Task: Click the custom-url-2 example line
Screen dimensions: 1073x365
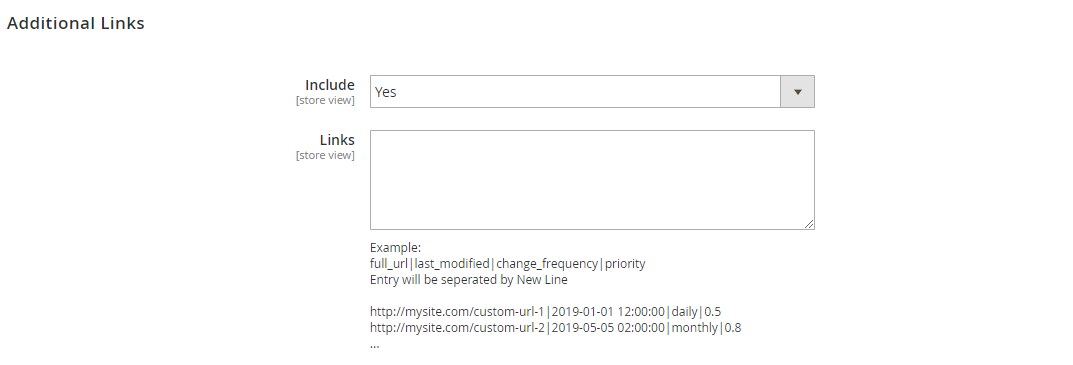Action: [556, 327]
